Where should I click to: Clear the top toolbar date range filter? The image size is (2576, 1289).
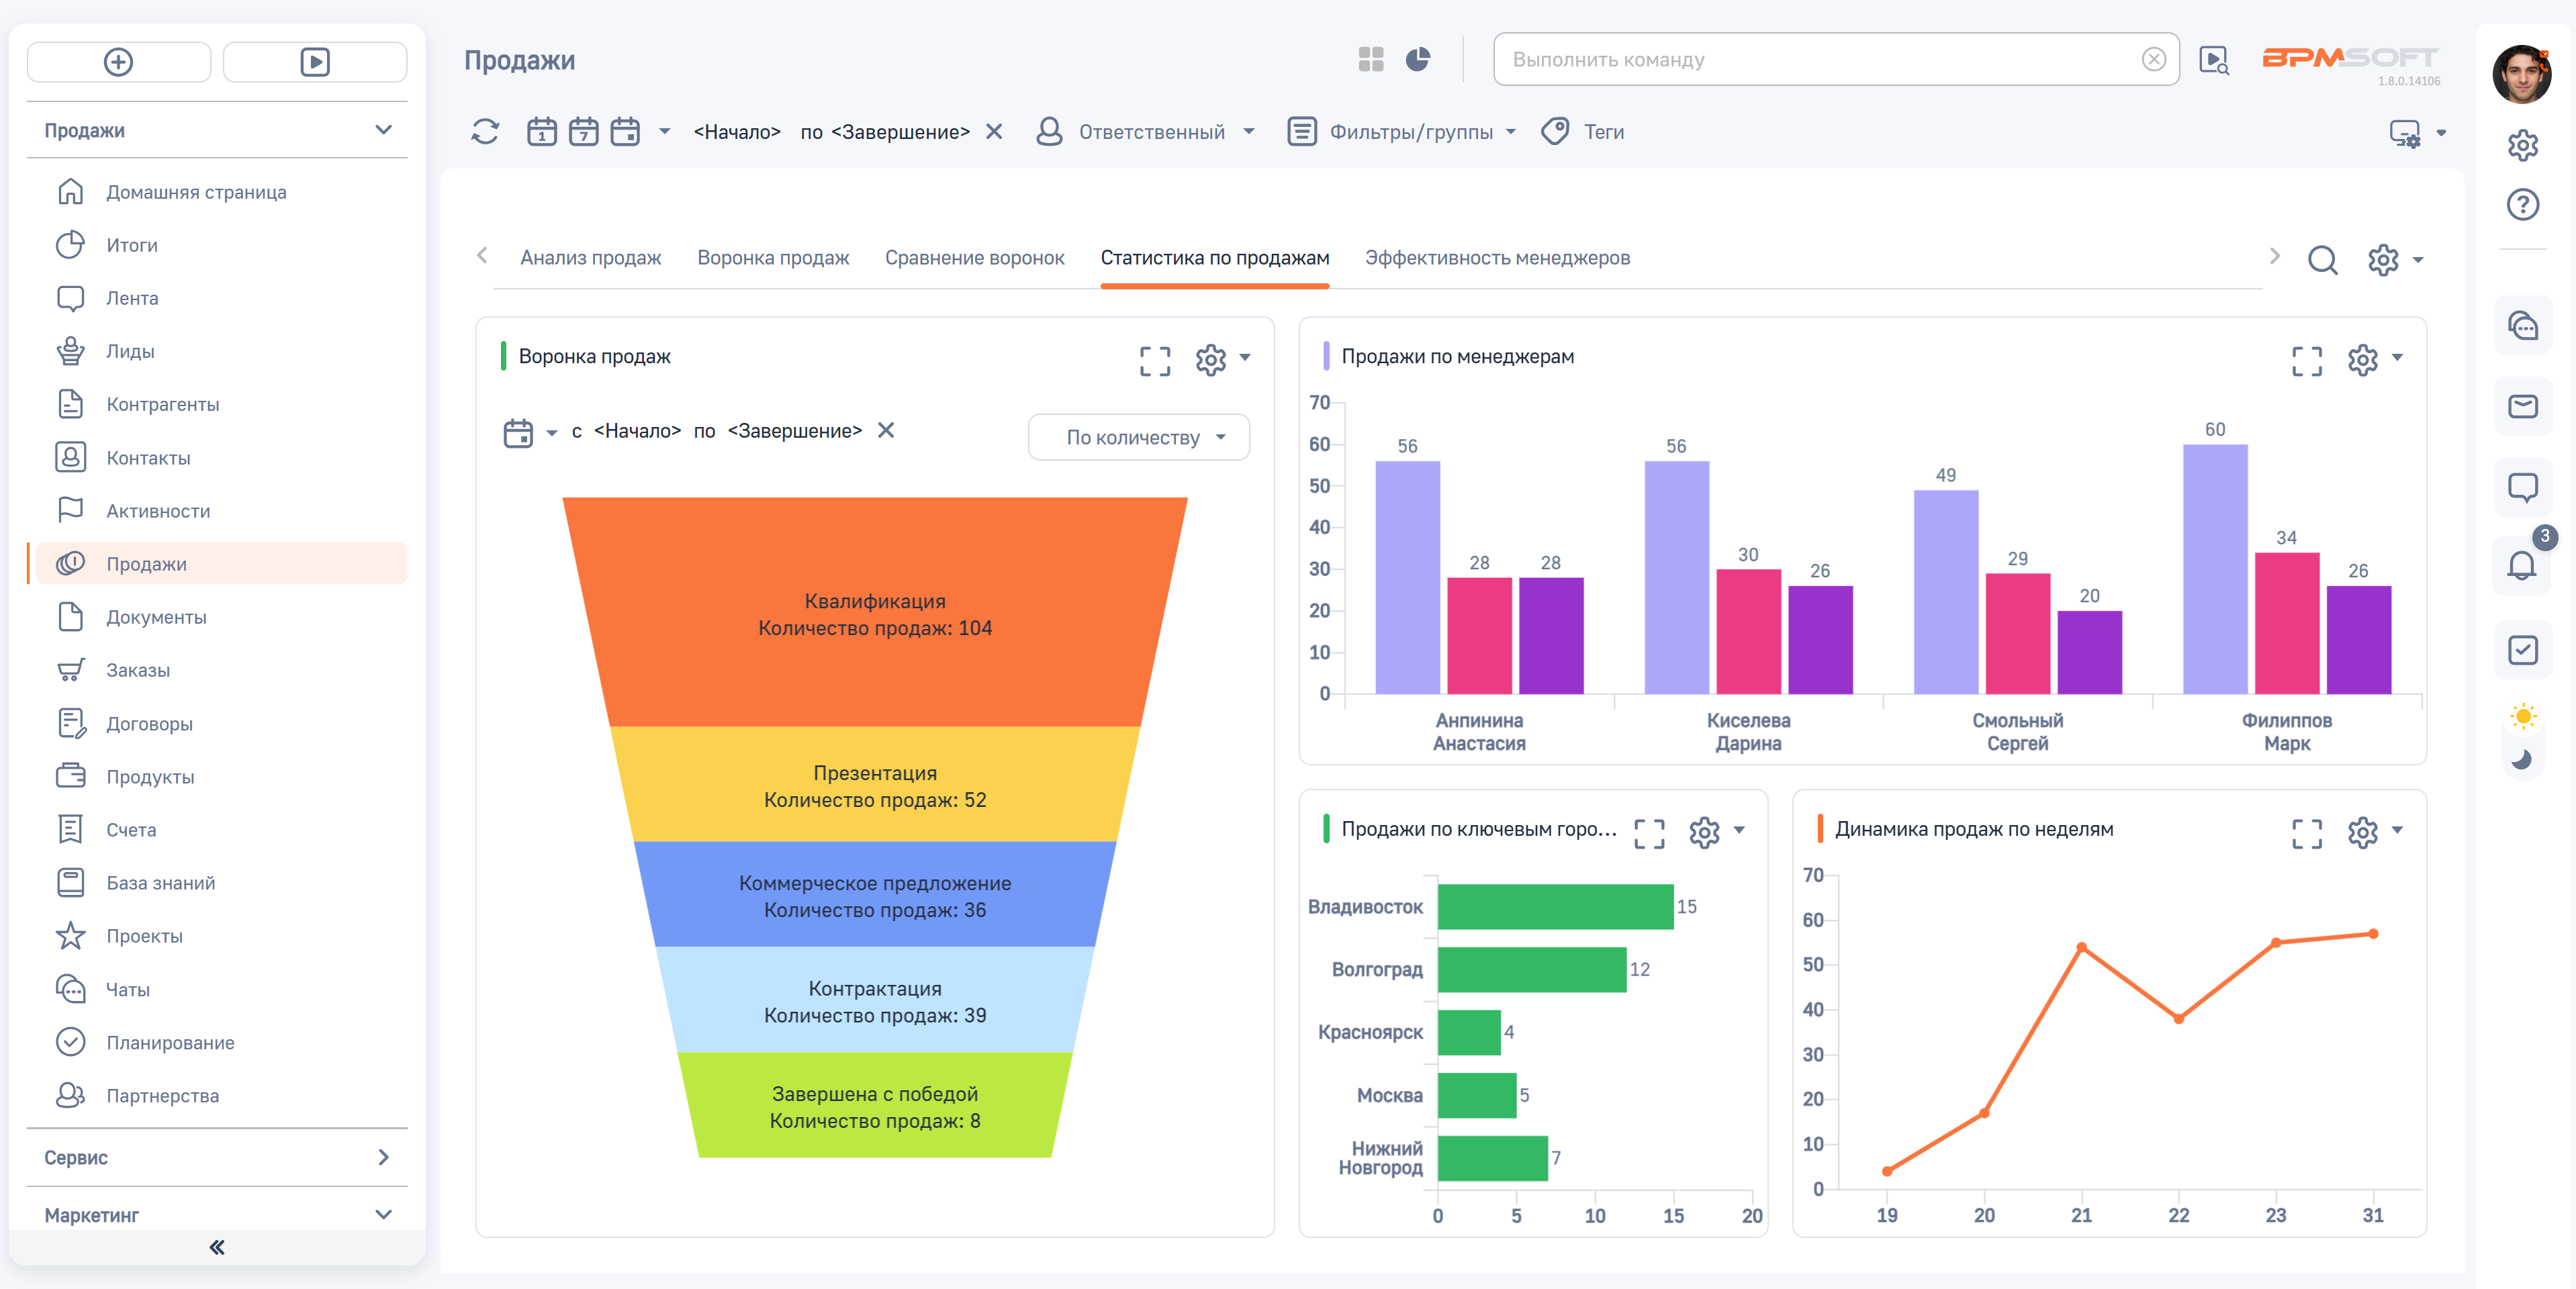coord(994,132)
